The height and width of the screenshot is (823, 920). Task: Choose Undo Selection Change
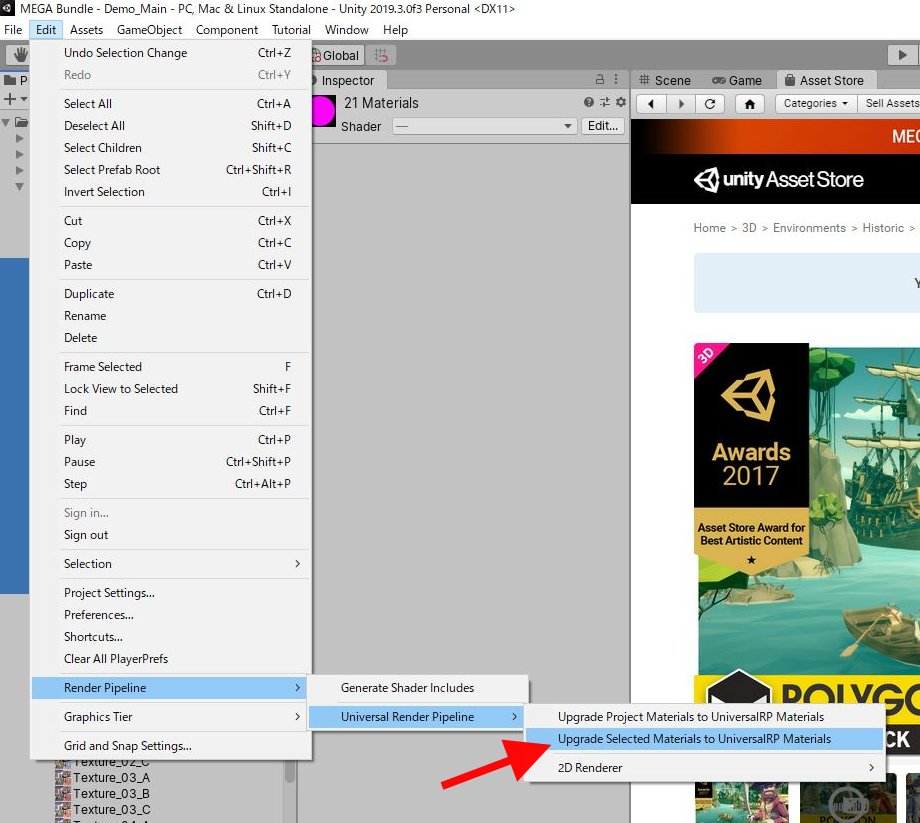(x=171, y=53)
